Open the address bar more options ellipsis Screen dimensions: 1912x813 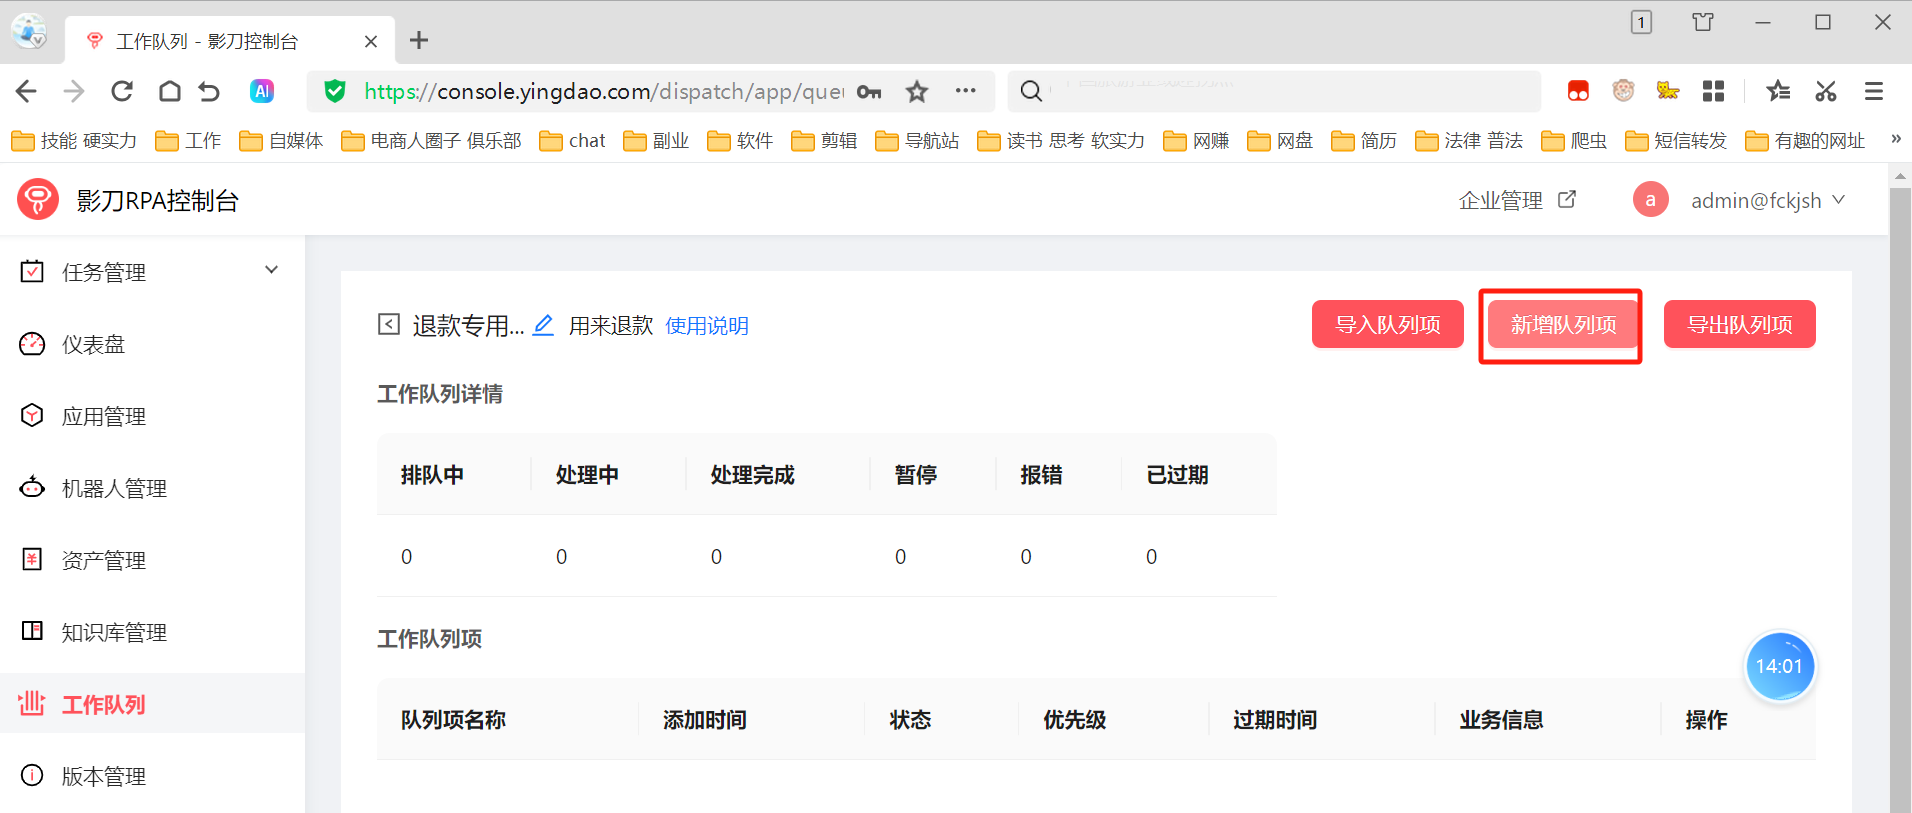(965, 91)
